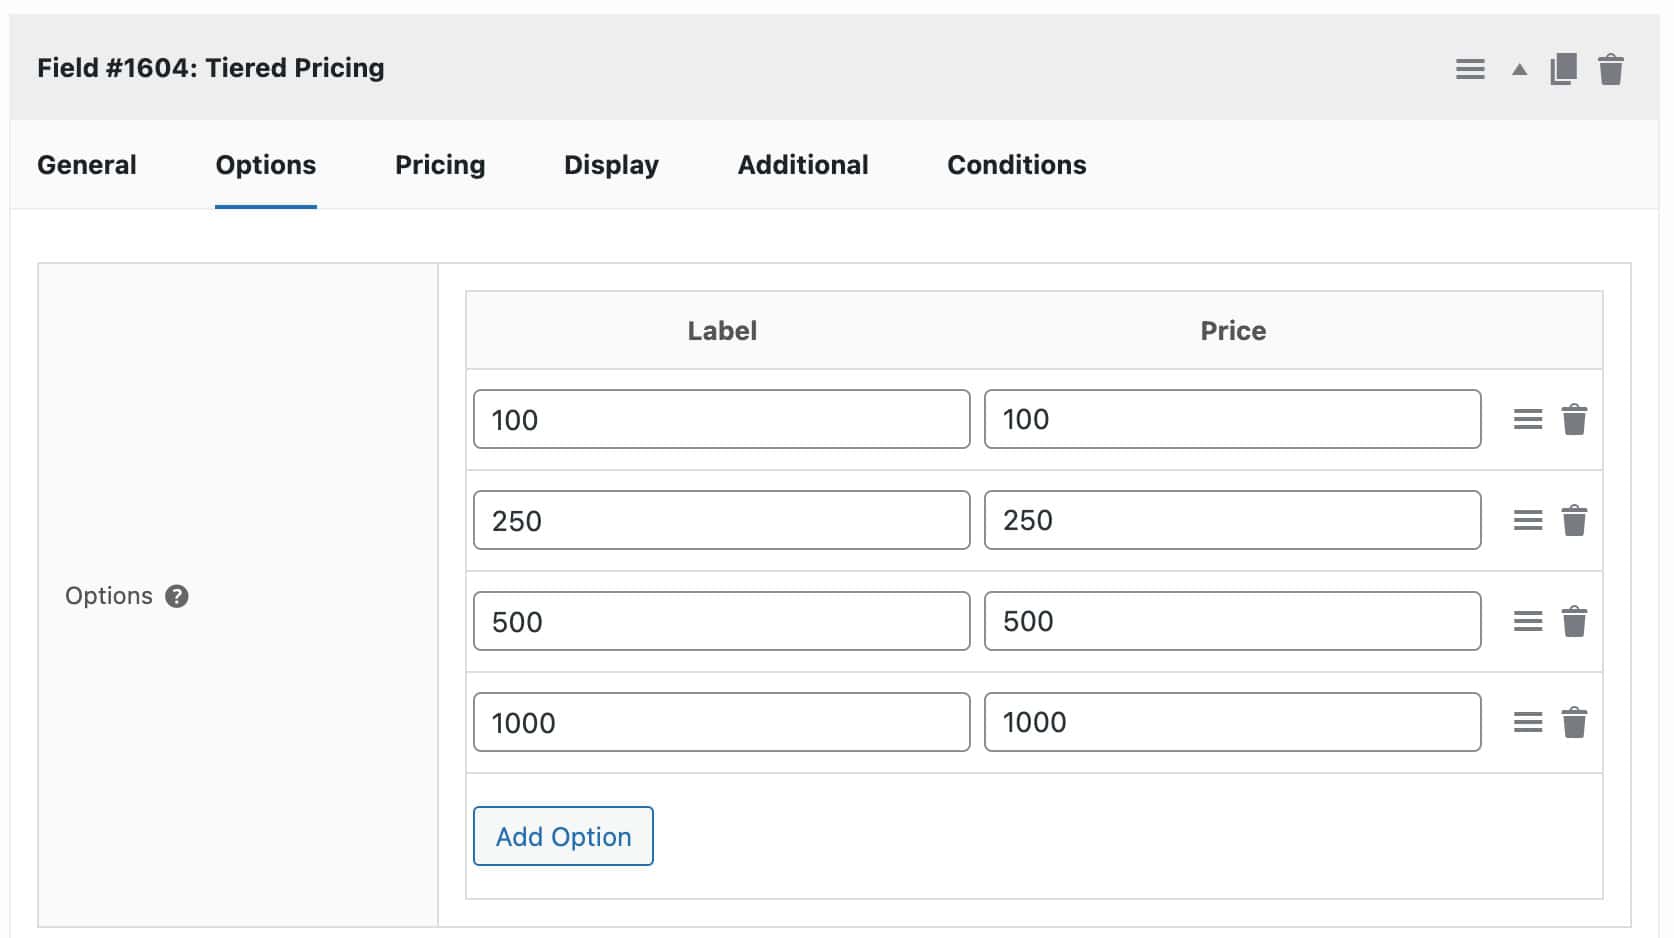The width and height of the screenshot is (1674, 938).
Task: Click the Price input containing 1000
Action: pos(1232,721)
